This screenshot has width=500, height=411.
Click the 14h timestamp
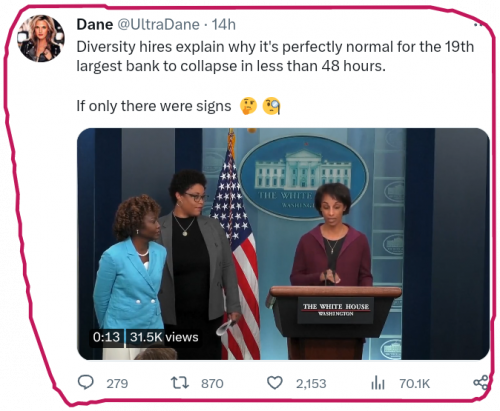[224, 24]
